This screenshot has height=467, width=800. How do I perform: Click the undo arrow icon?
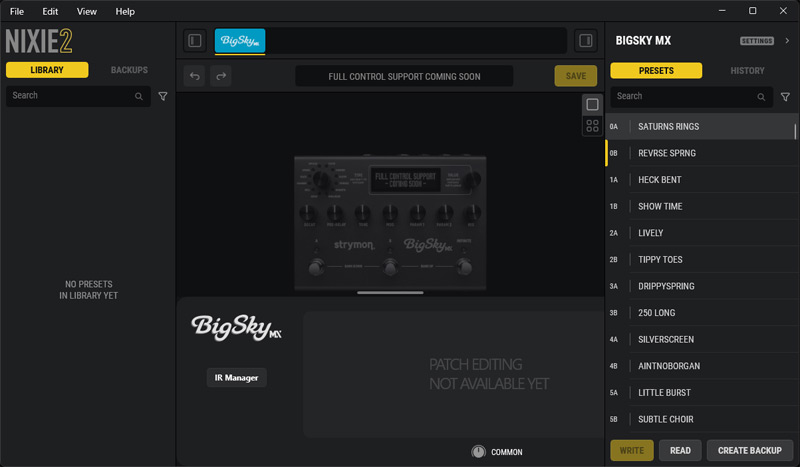(x=195, y=76)
